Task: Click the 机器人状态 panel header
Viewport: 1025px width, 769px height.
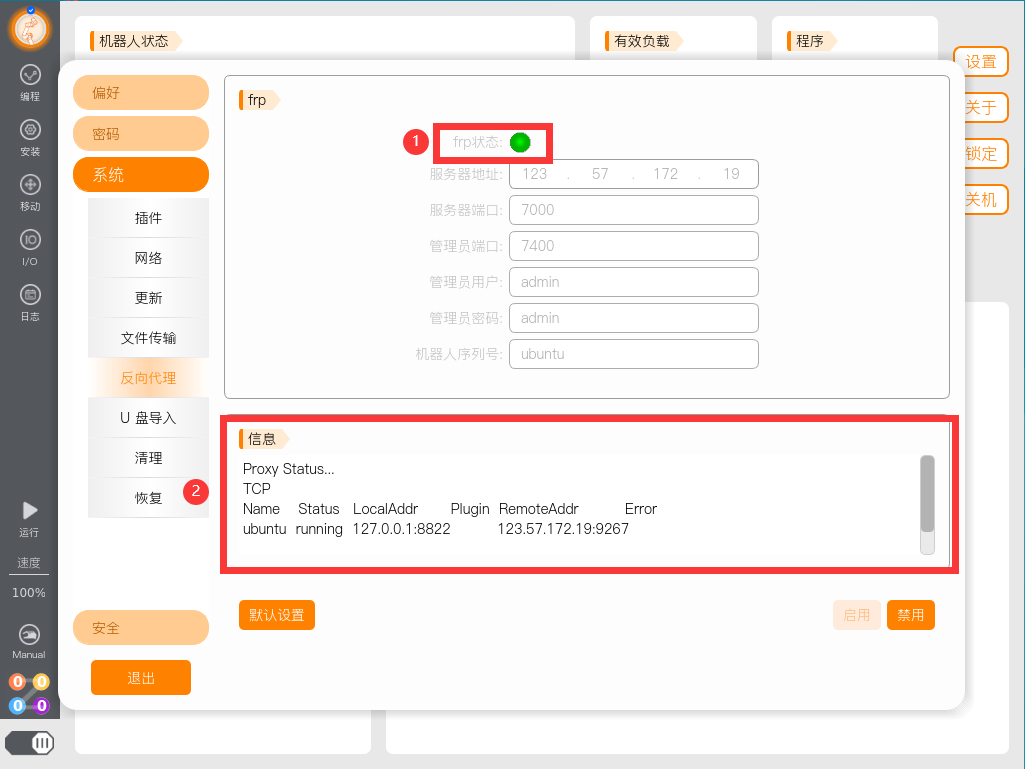Action: 135,41
